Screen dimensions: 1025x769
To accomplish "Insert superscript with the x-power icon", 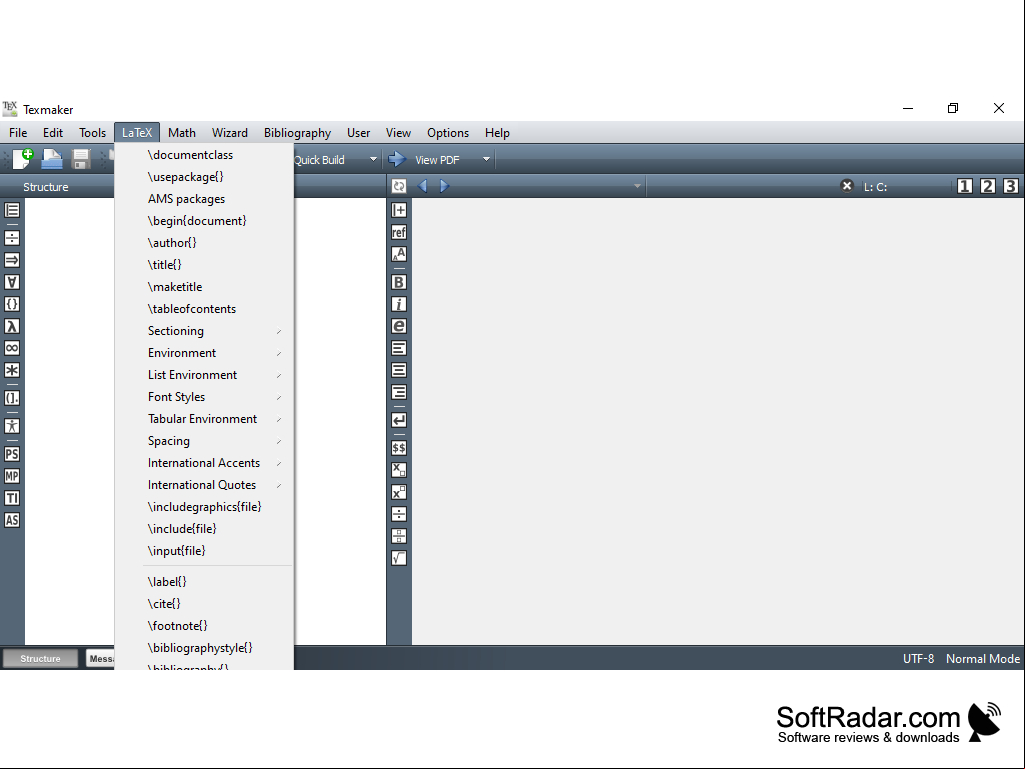I will tap(399, 492).
